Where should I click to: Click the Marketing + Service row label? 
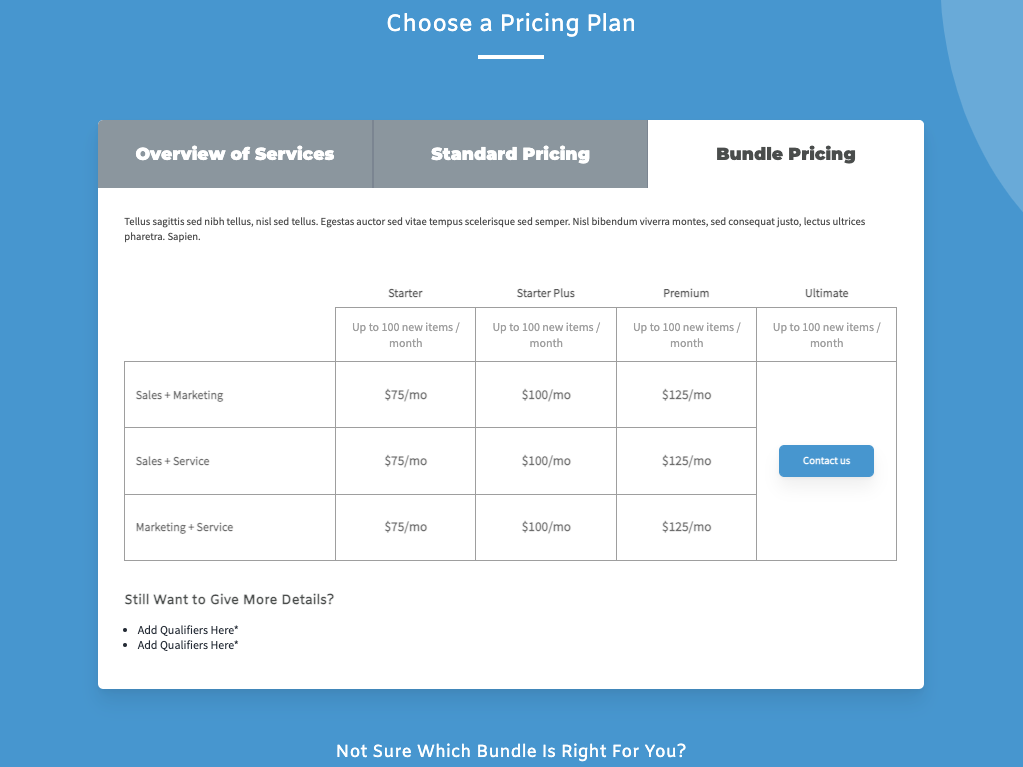182,527
